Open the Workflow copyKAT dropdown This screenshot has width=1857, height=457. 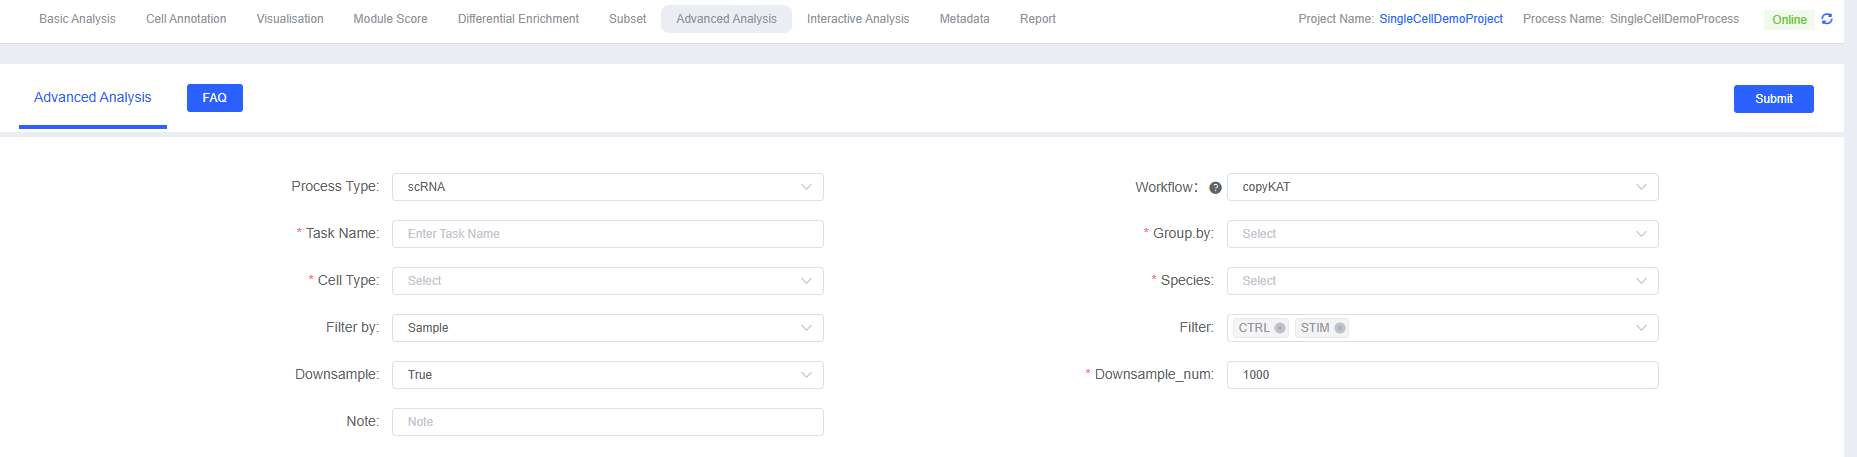coord(1441,187)
